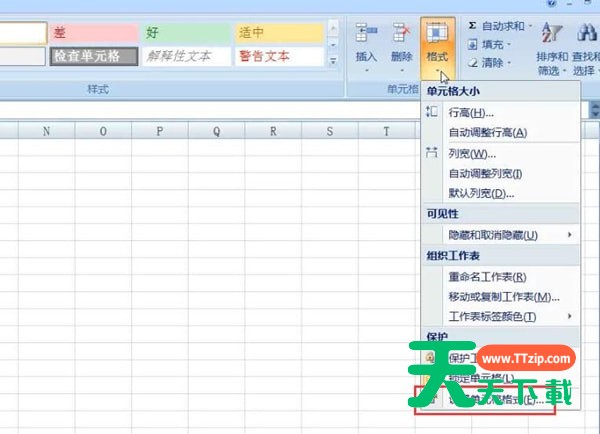Open the Delete (删除) dropdown arrow

click(x=402, y=70)
